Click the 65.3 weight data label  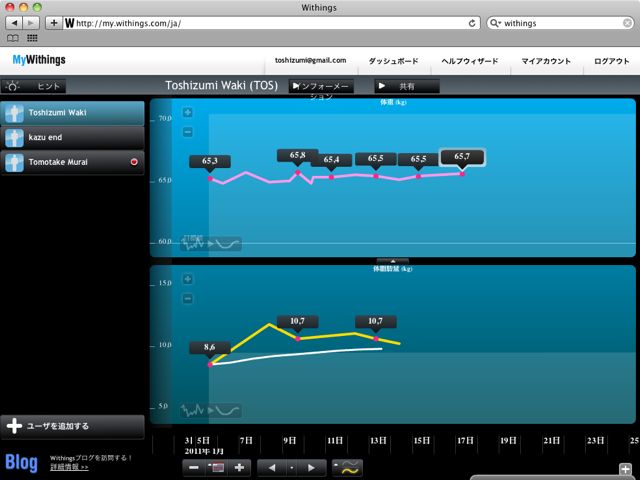pyautogui.click(x=210, y=161)
